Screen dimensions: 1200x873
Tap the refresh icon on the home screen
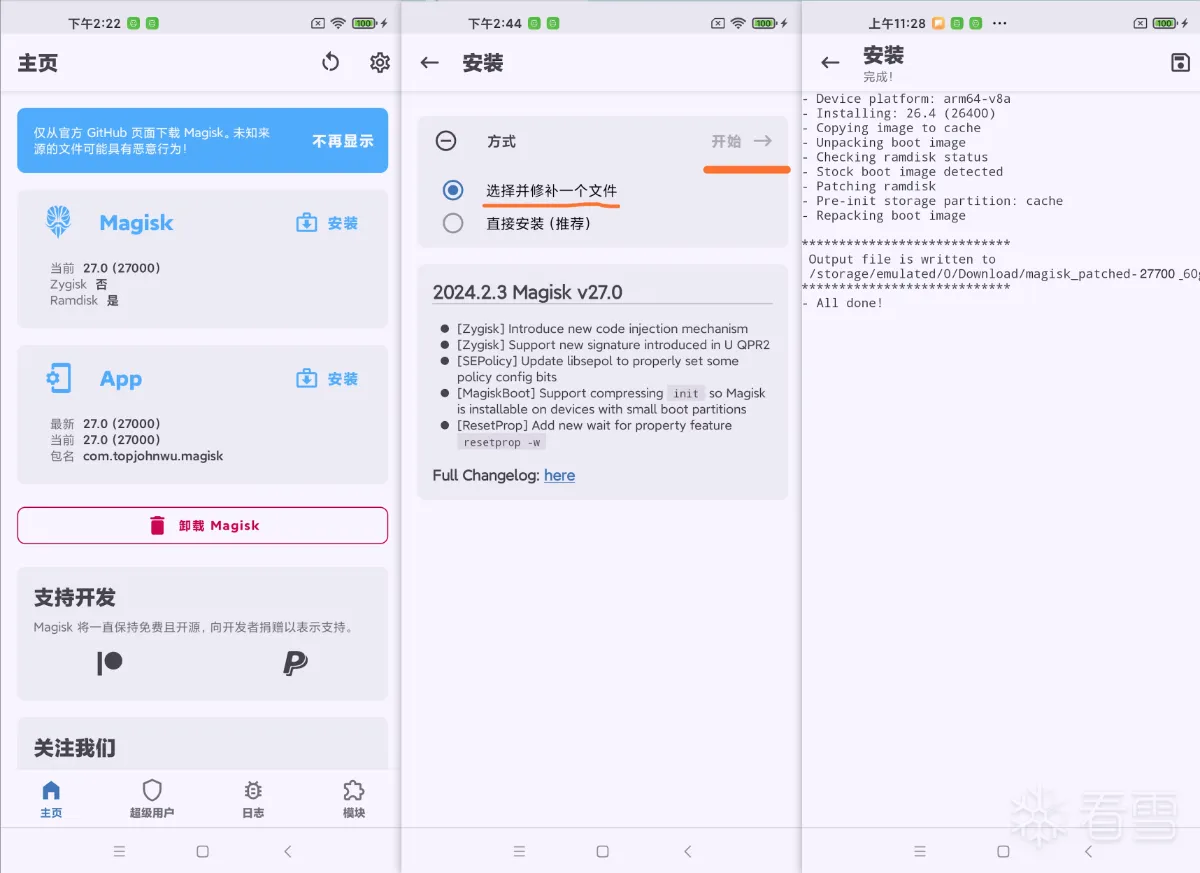[331, 63]
